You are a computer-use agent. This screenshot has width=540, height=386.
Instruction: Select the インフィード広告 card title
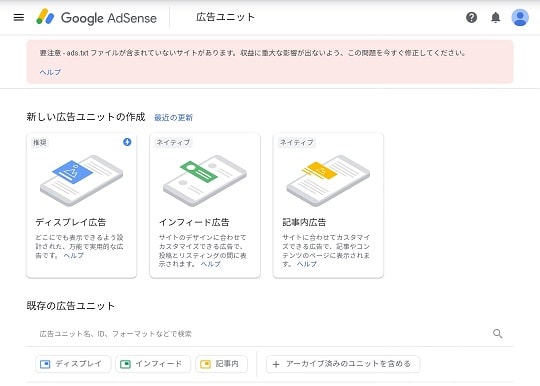click(x=194, y=222)
